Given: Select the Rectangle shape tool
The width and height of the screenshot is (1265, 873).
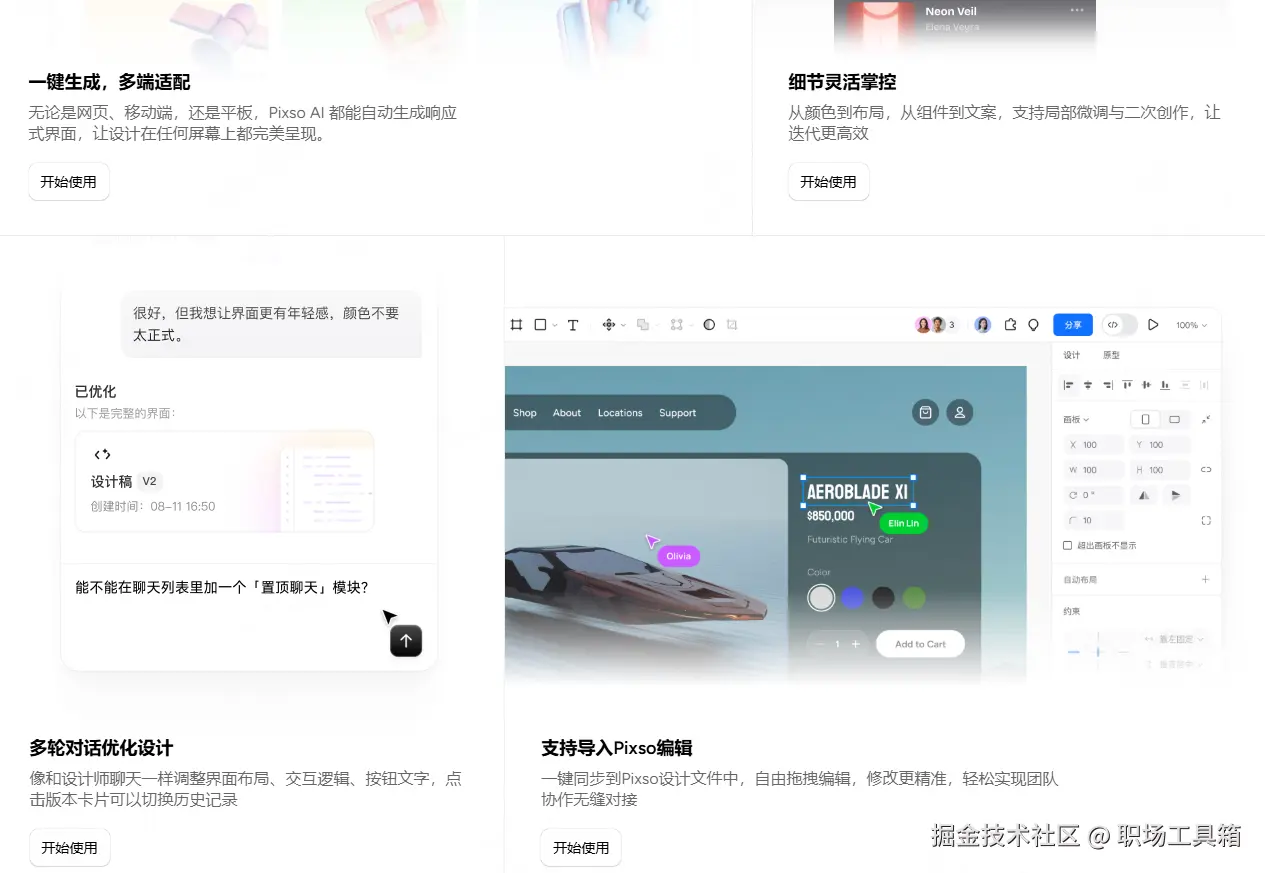Looking at the screenshot, I should click(541, 325).
